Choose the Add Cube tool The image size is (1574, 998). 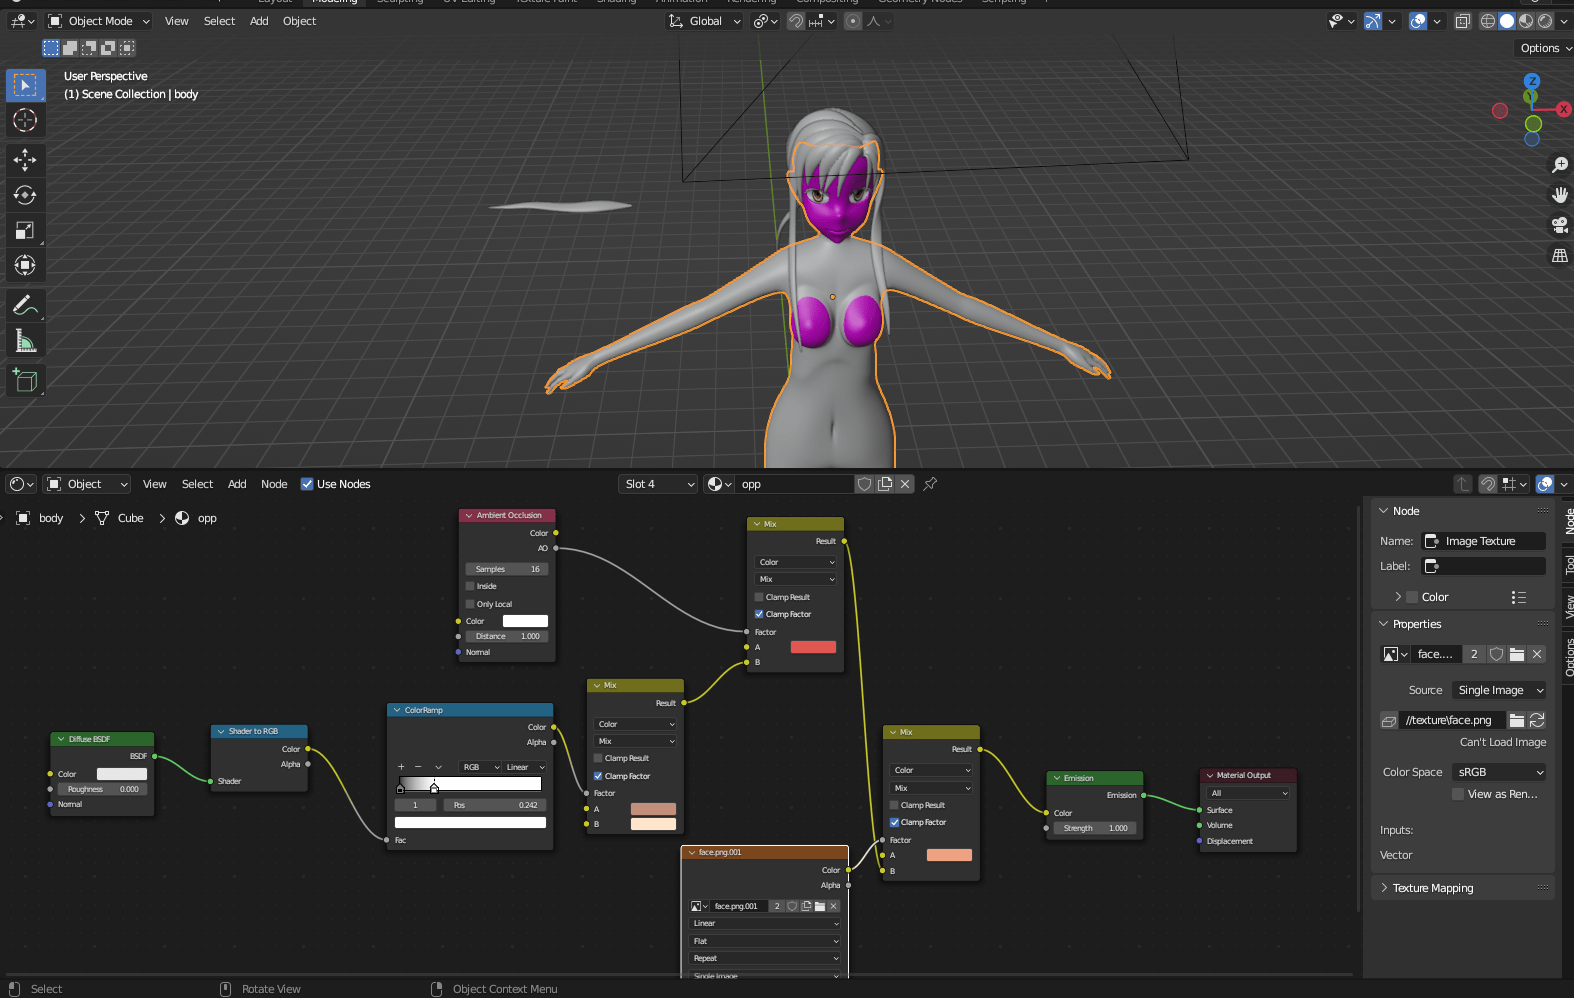(25, 380)
